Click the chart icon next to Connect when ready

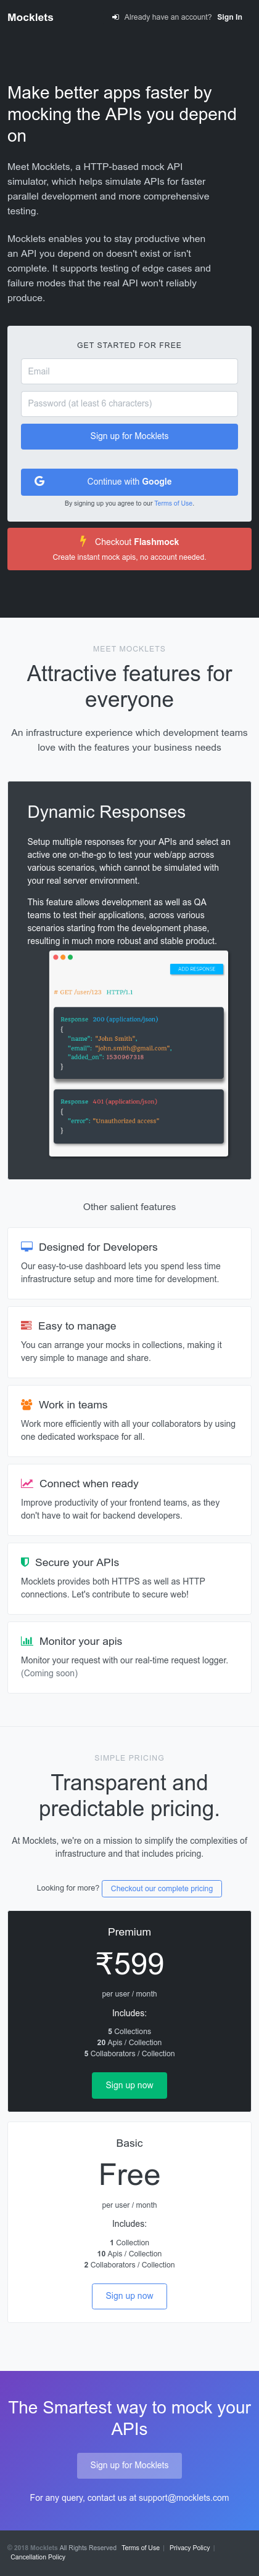pyautogui.click(x=27, y=1483)
